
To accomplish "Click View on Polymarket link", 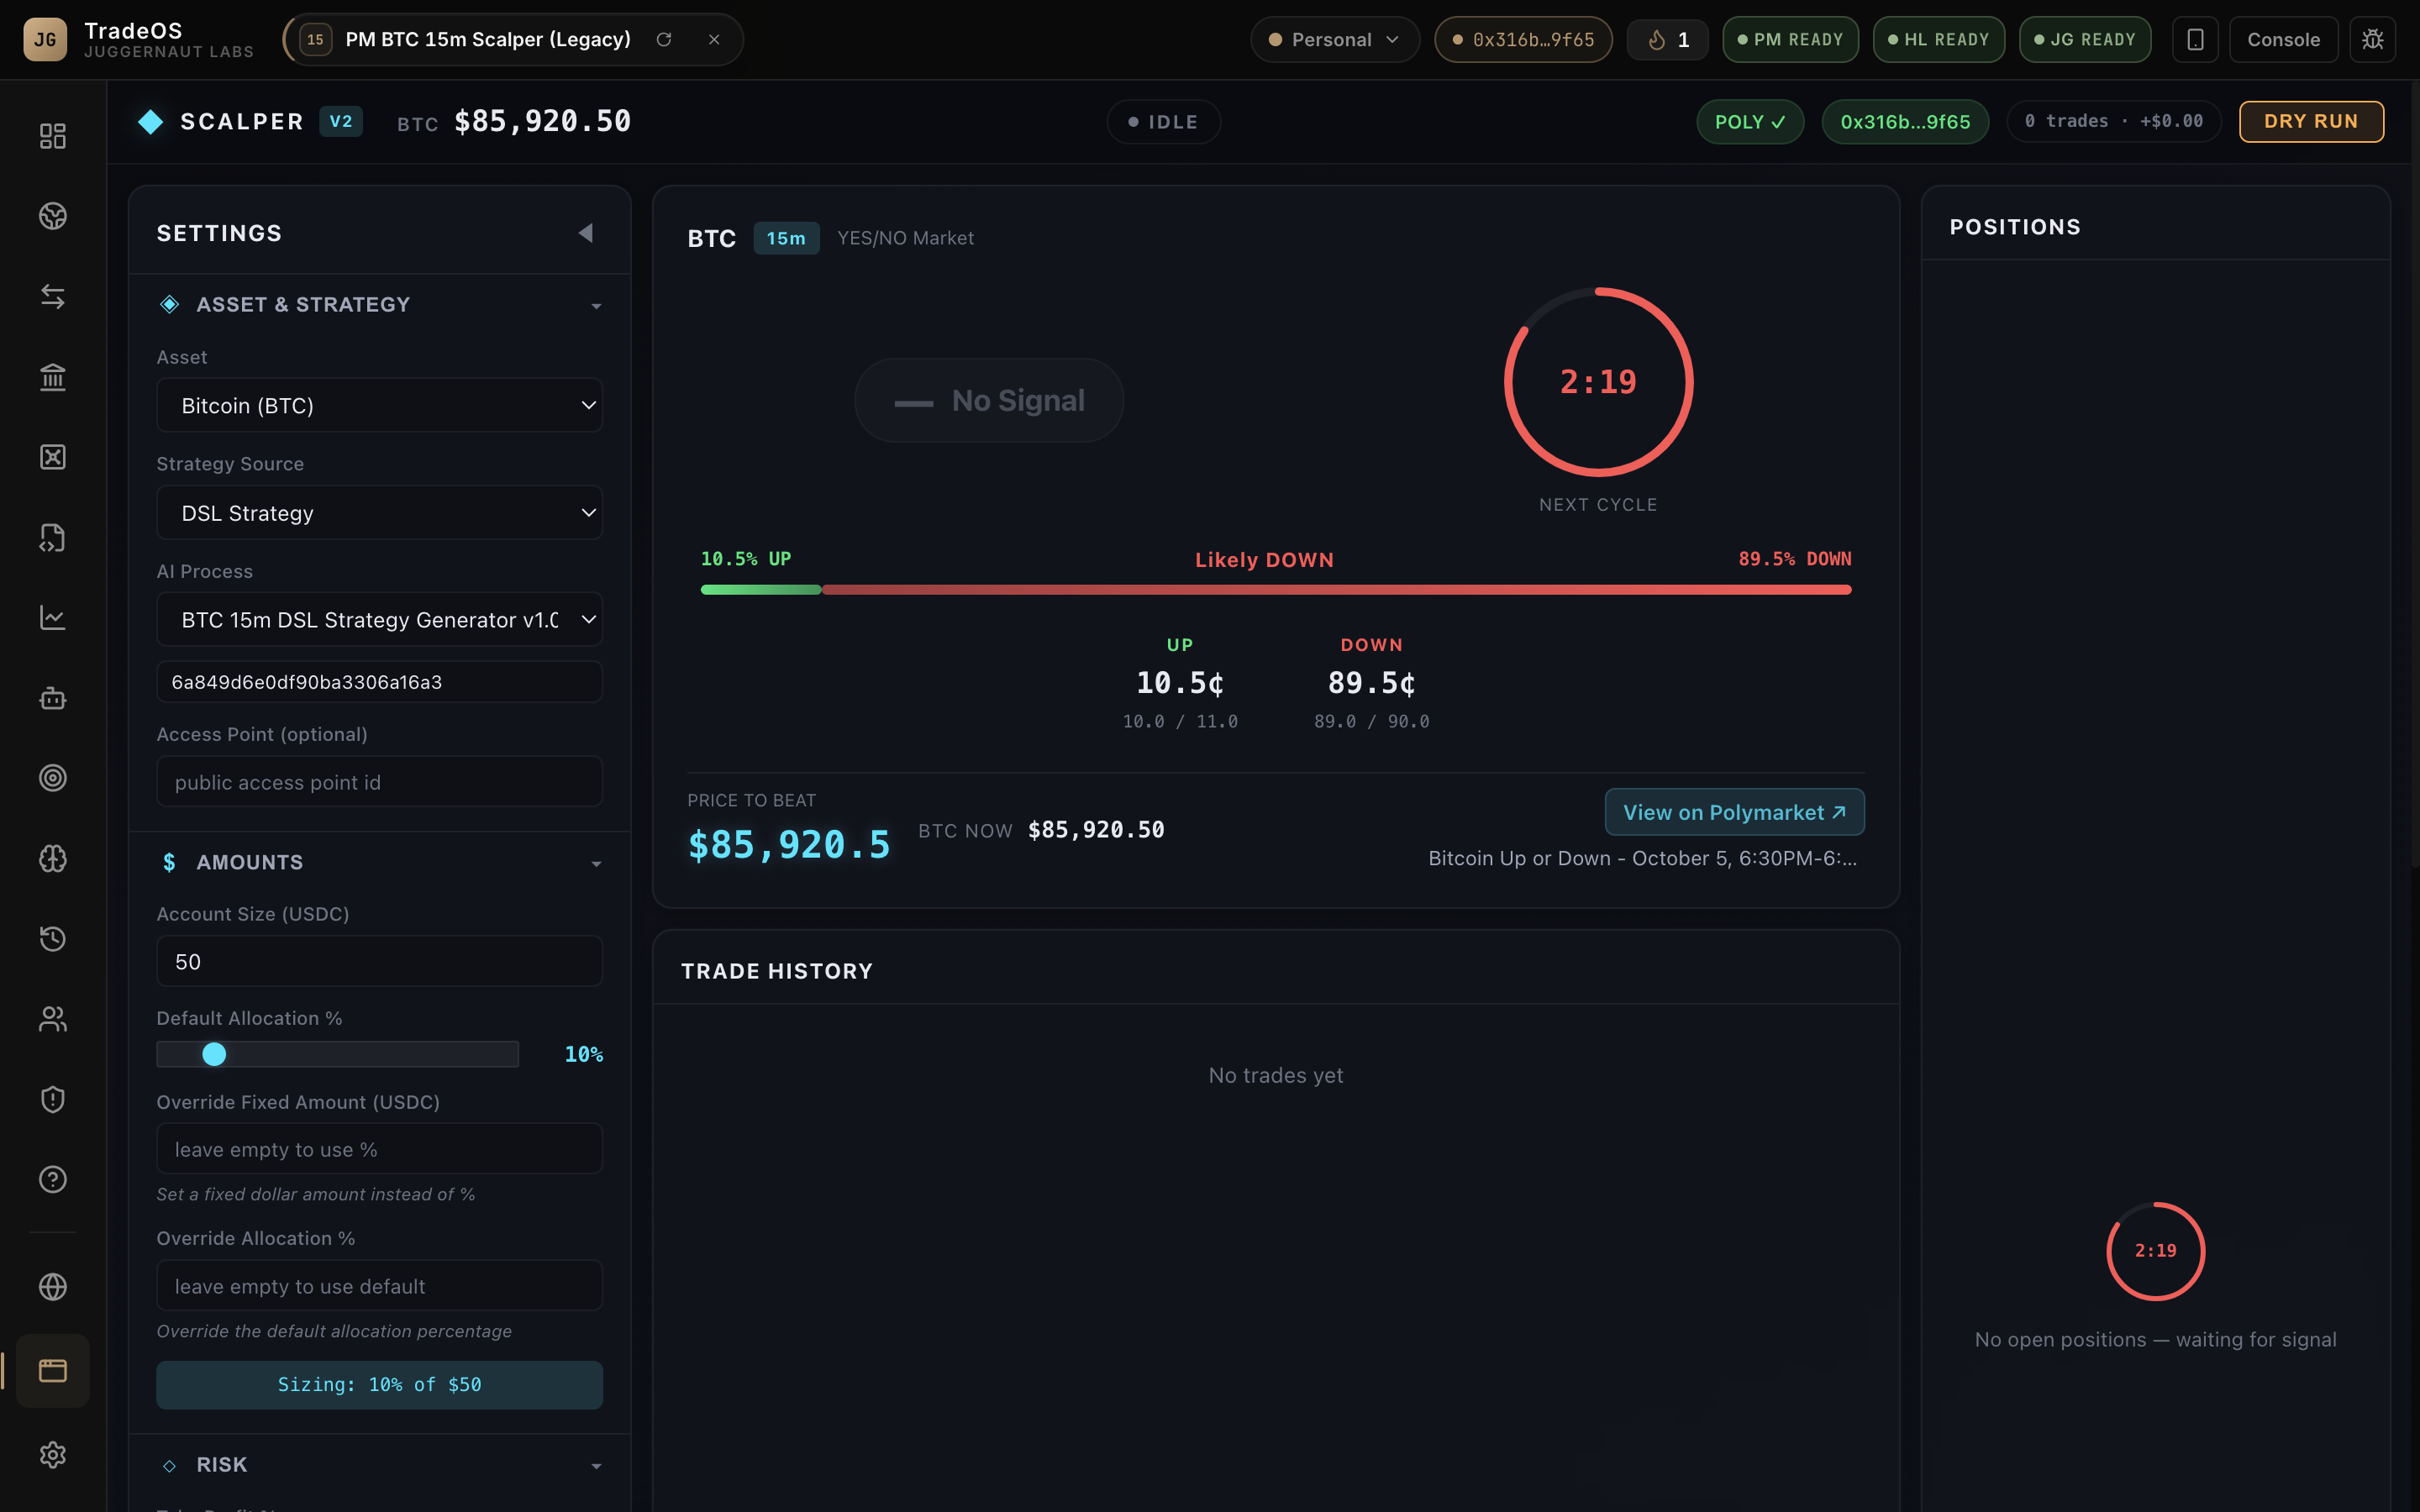I will 1734,812.
